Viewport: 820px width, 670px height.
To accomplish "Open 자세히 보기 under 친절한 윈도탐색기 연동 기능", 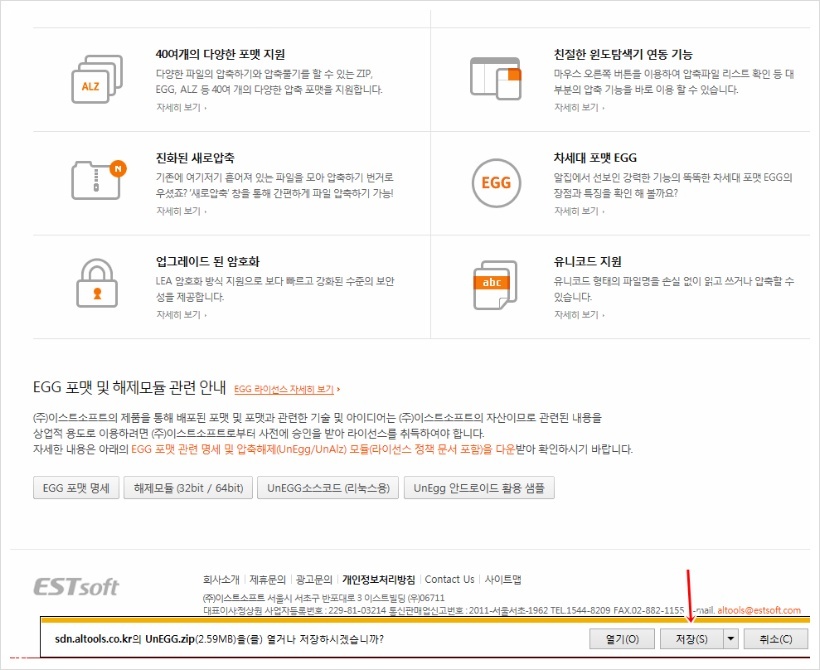I will [x=579, y=107].
